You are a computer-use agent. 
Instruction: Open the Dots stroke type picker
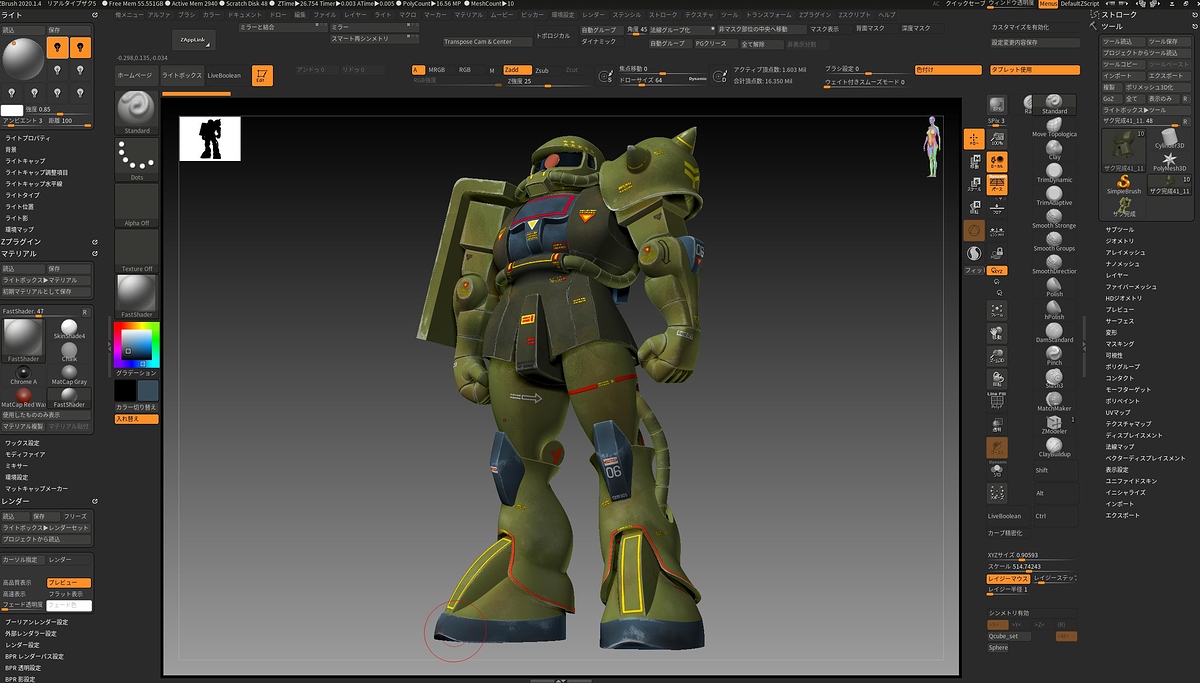(x=137, y=159)
